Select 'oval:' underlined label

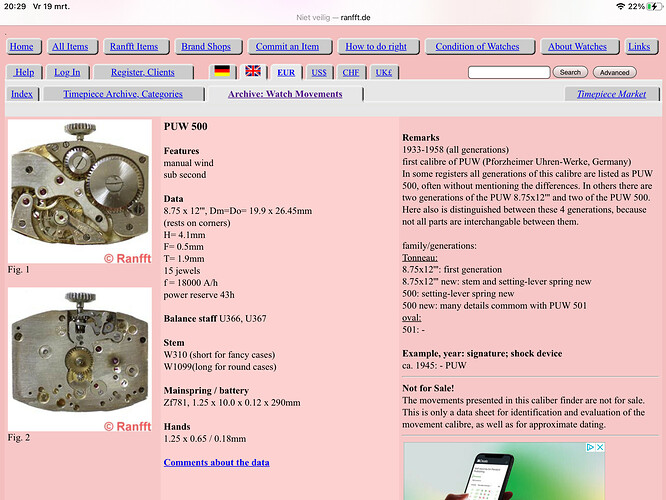tap(412, 317)
